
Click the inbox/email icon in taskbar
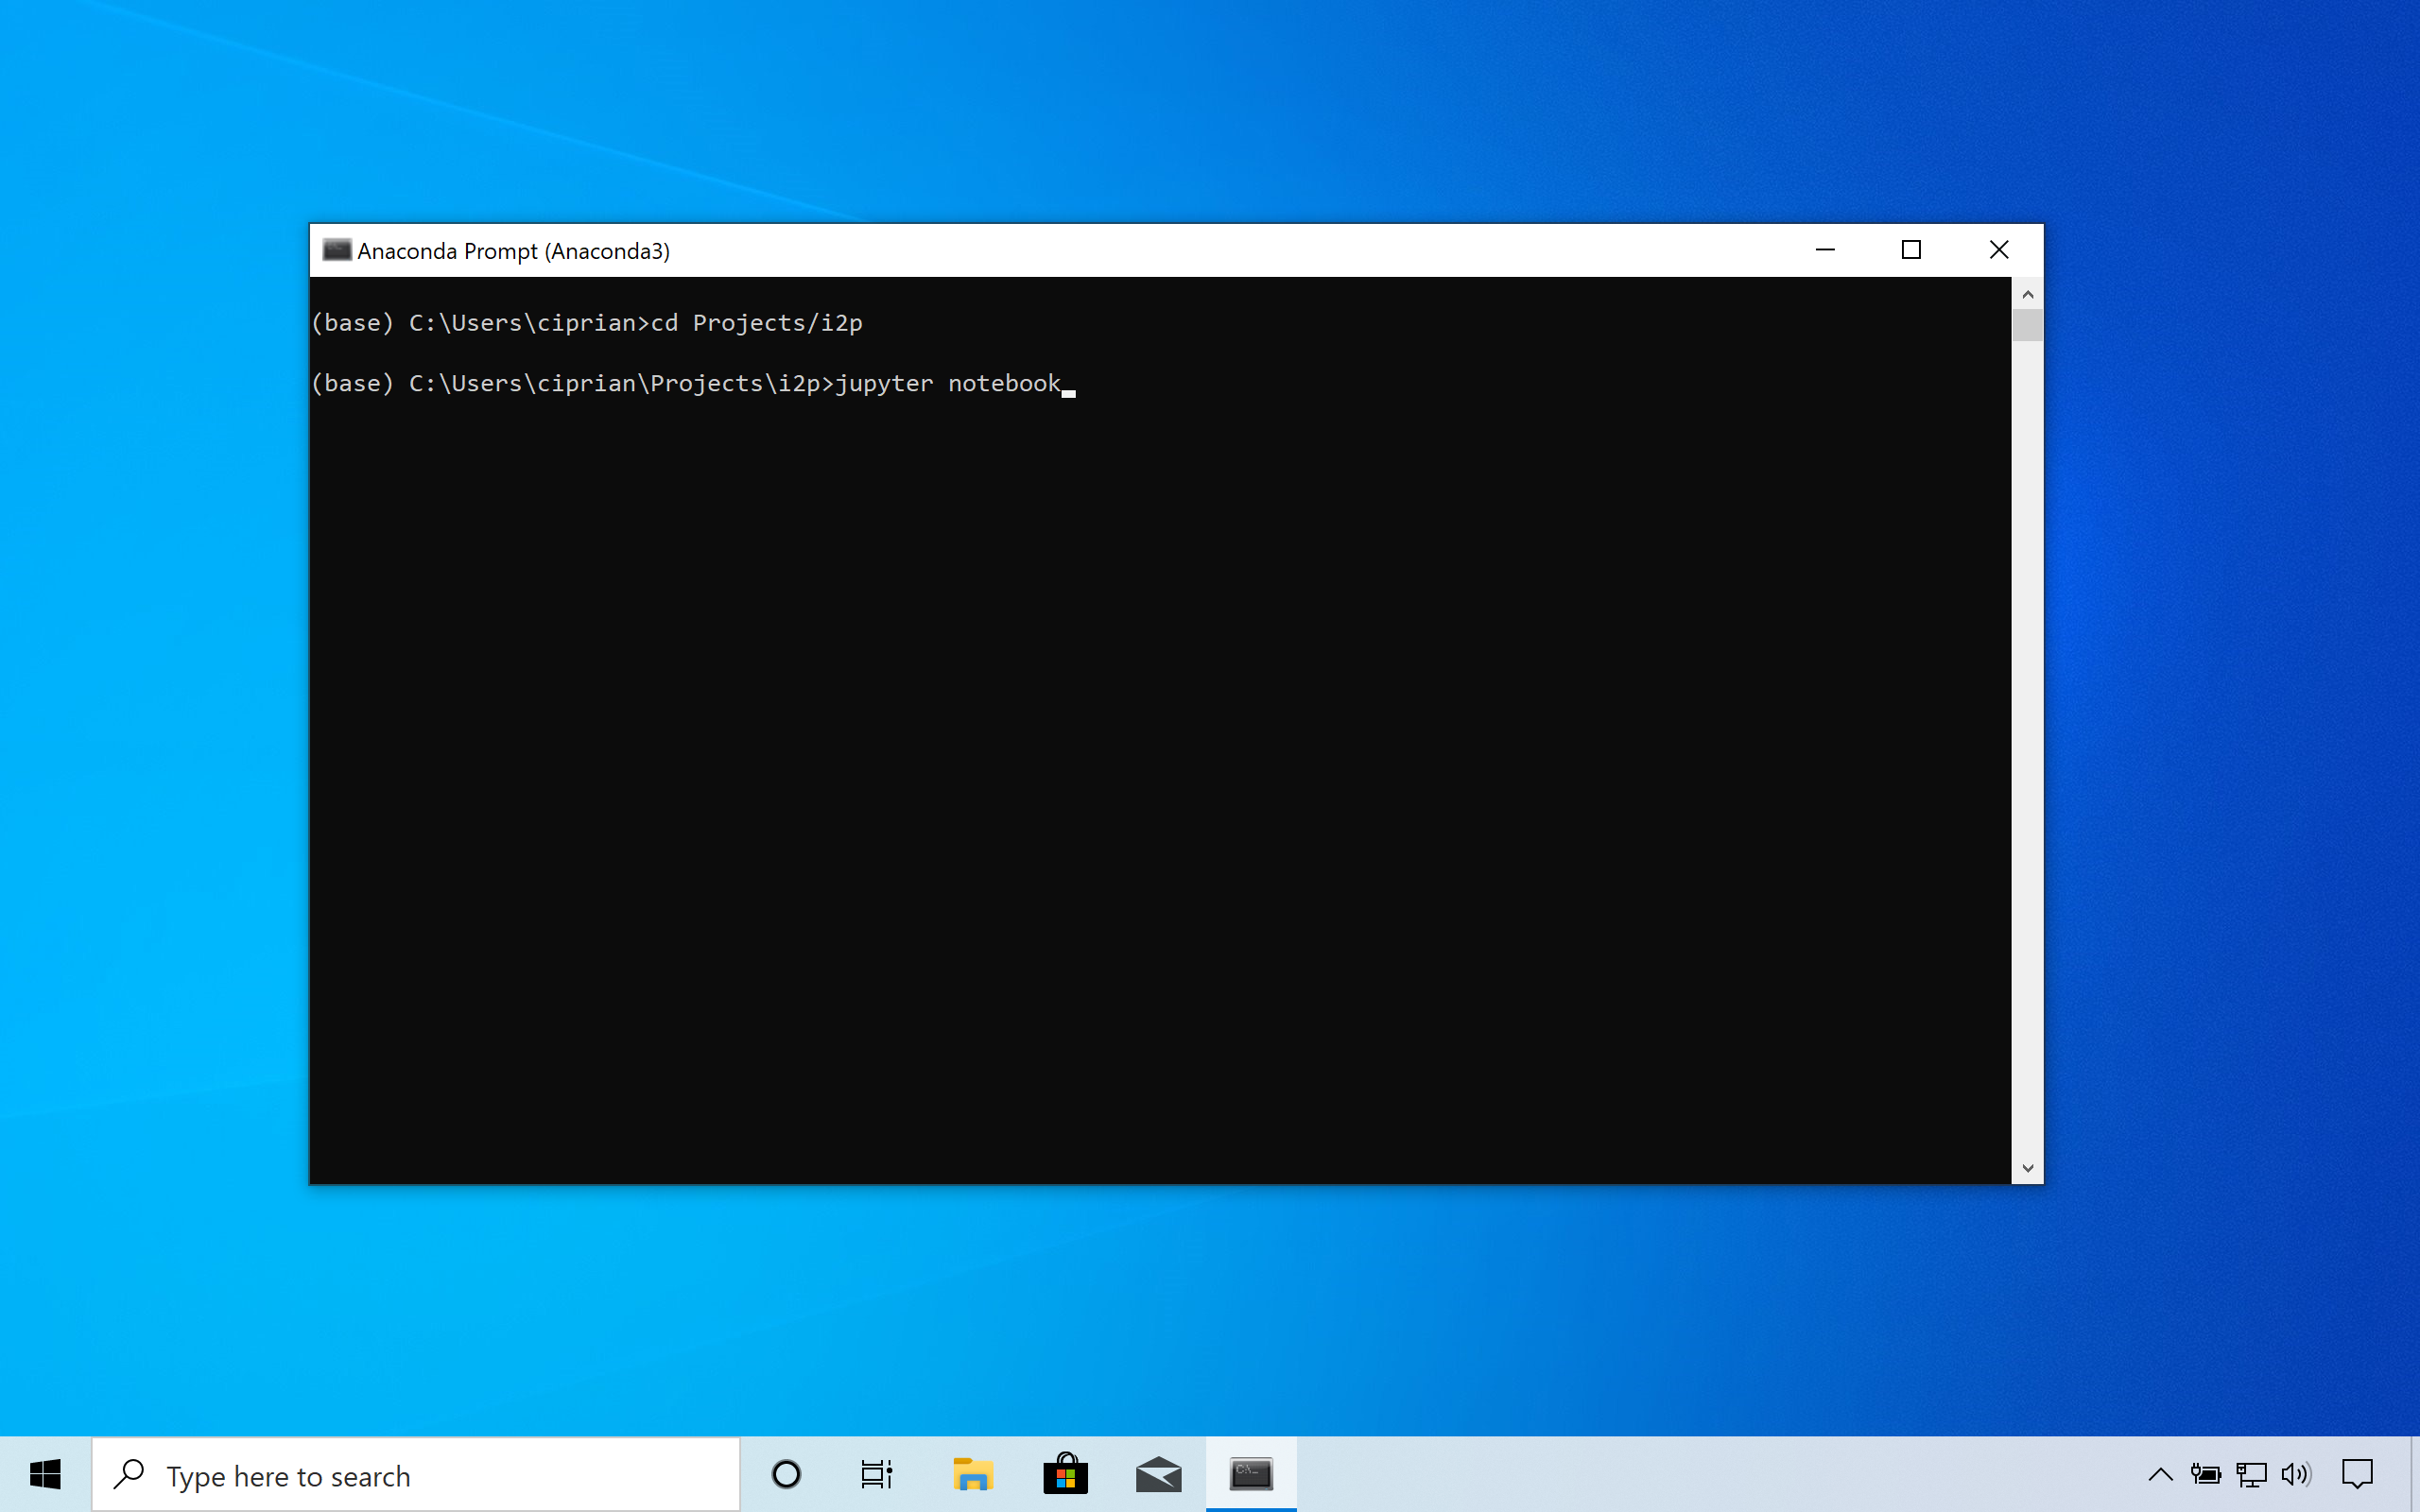(1159, 1473)
